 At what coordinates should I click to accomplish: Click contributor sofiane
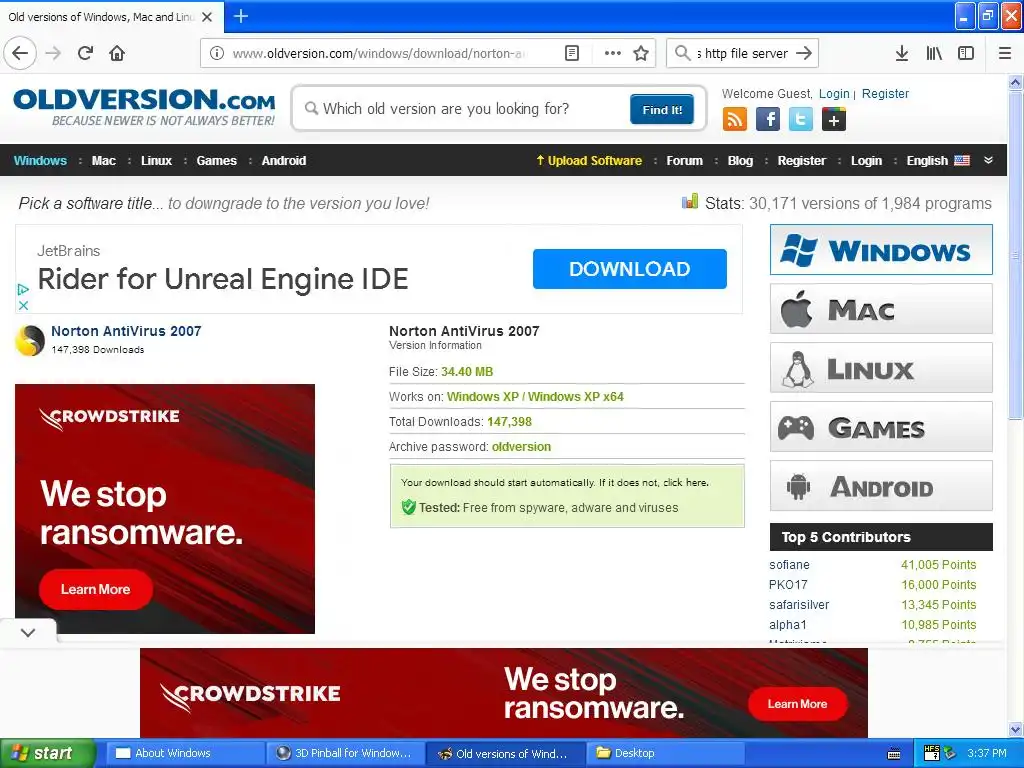pyautogui.click(x=790, y=565)
